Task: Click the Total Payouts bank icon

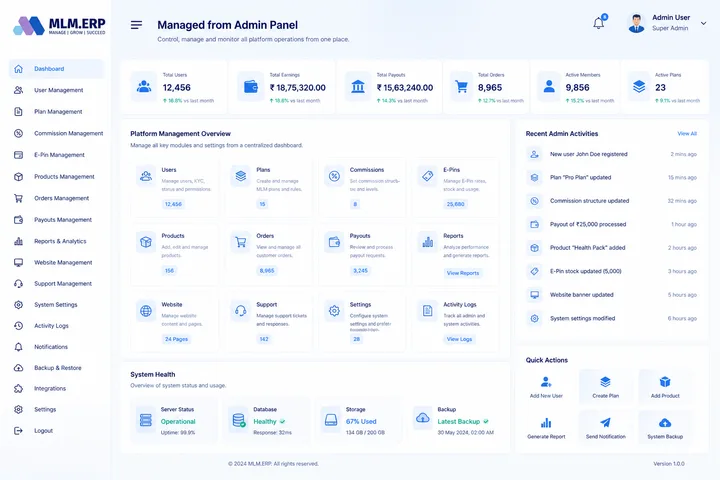Action: (358, 86)
